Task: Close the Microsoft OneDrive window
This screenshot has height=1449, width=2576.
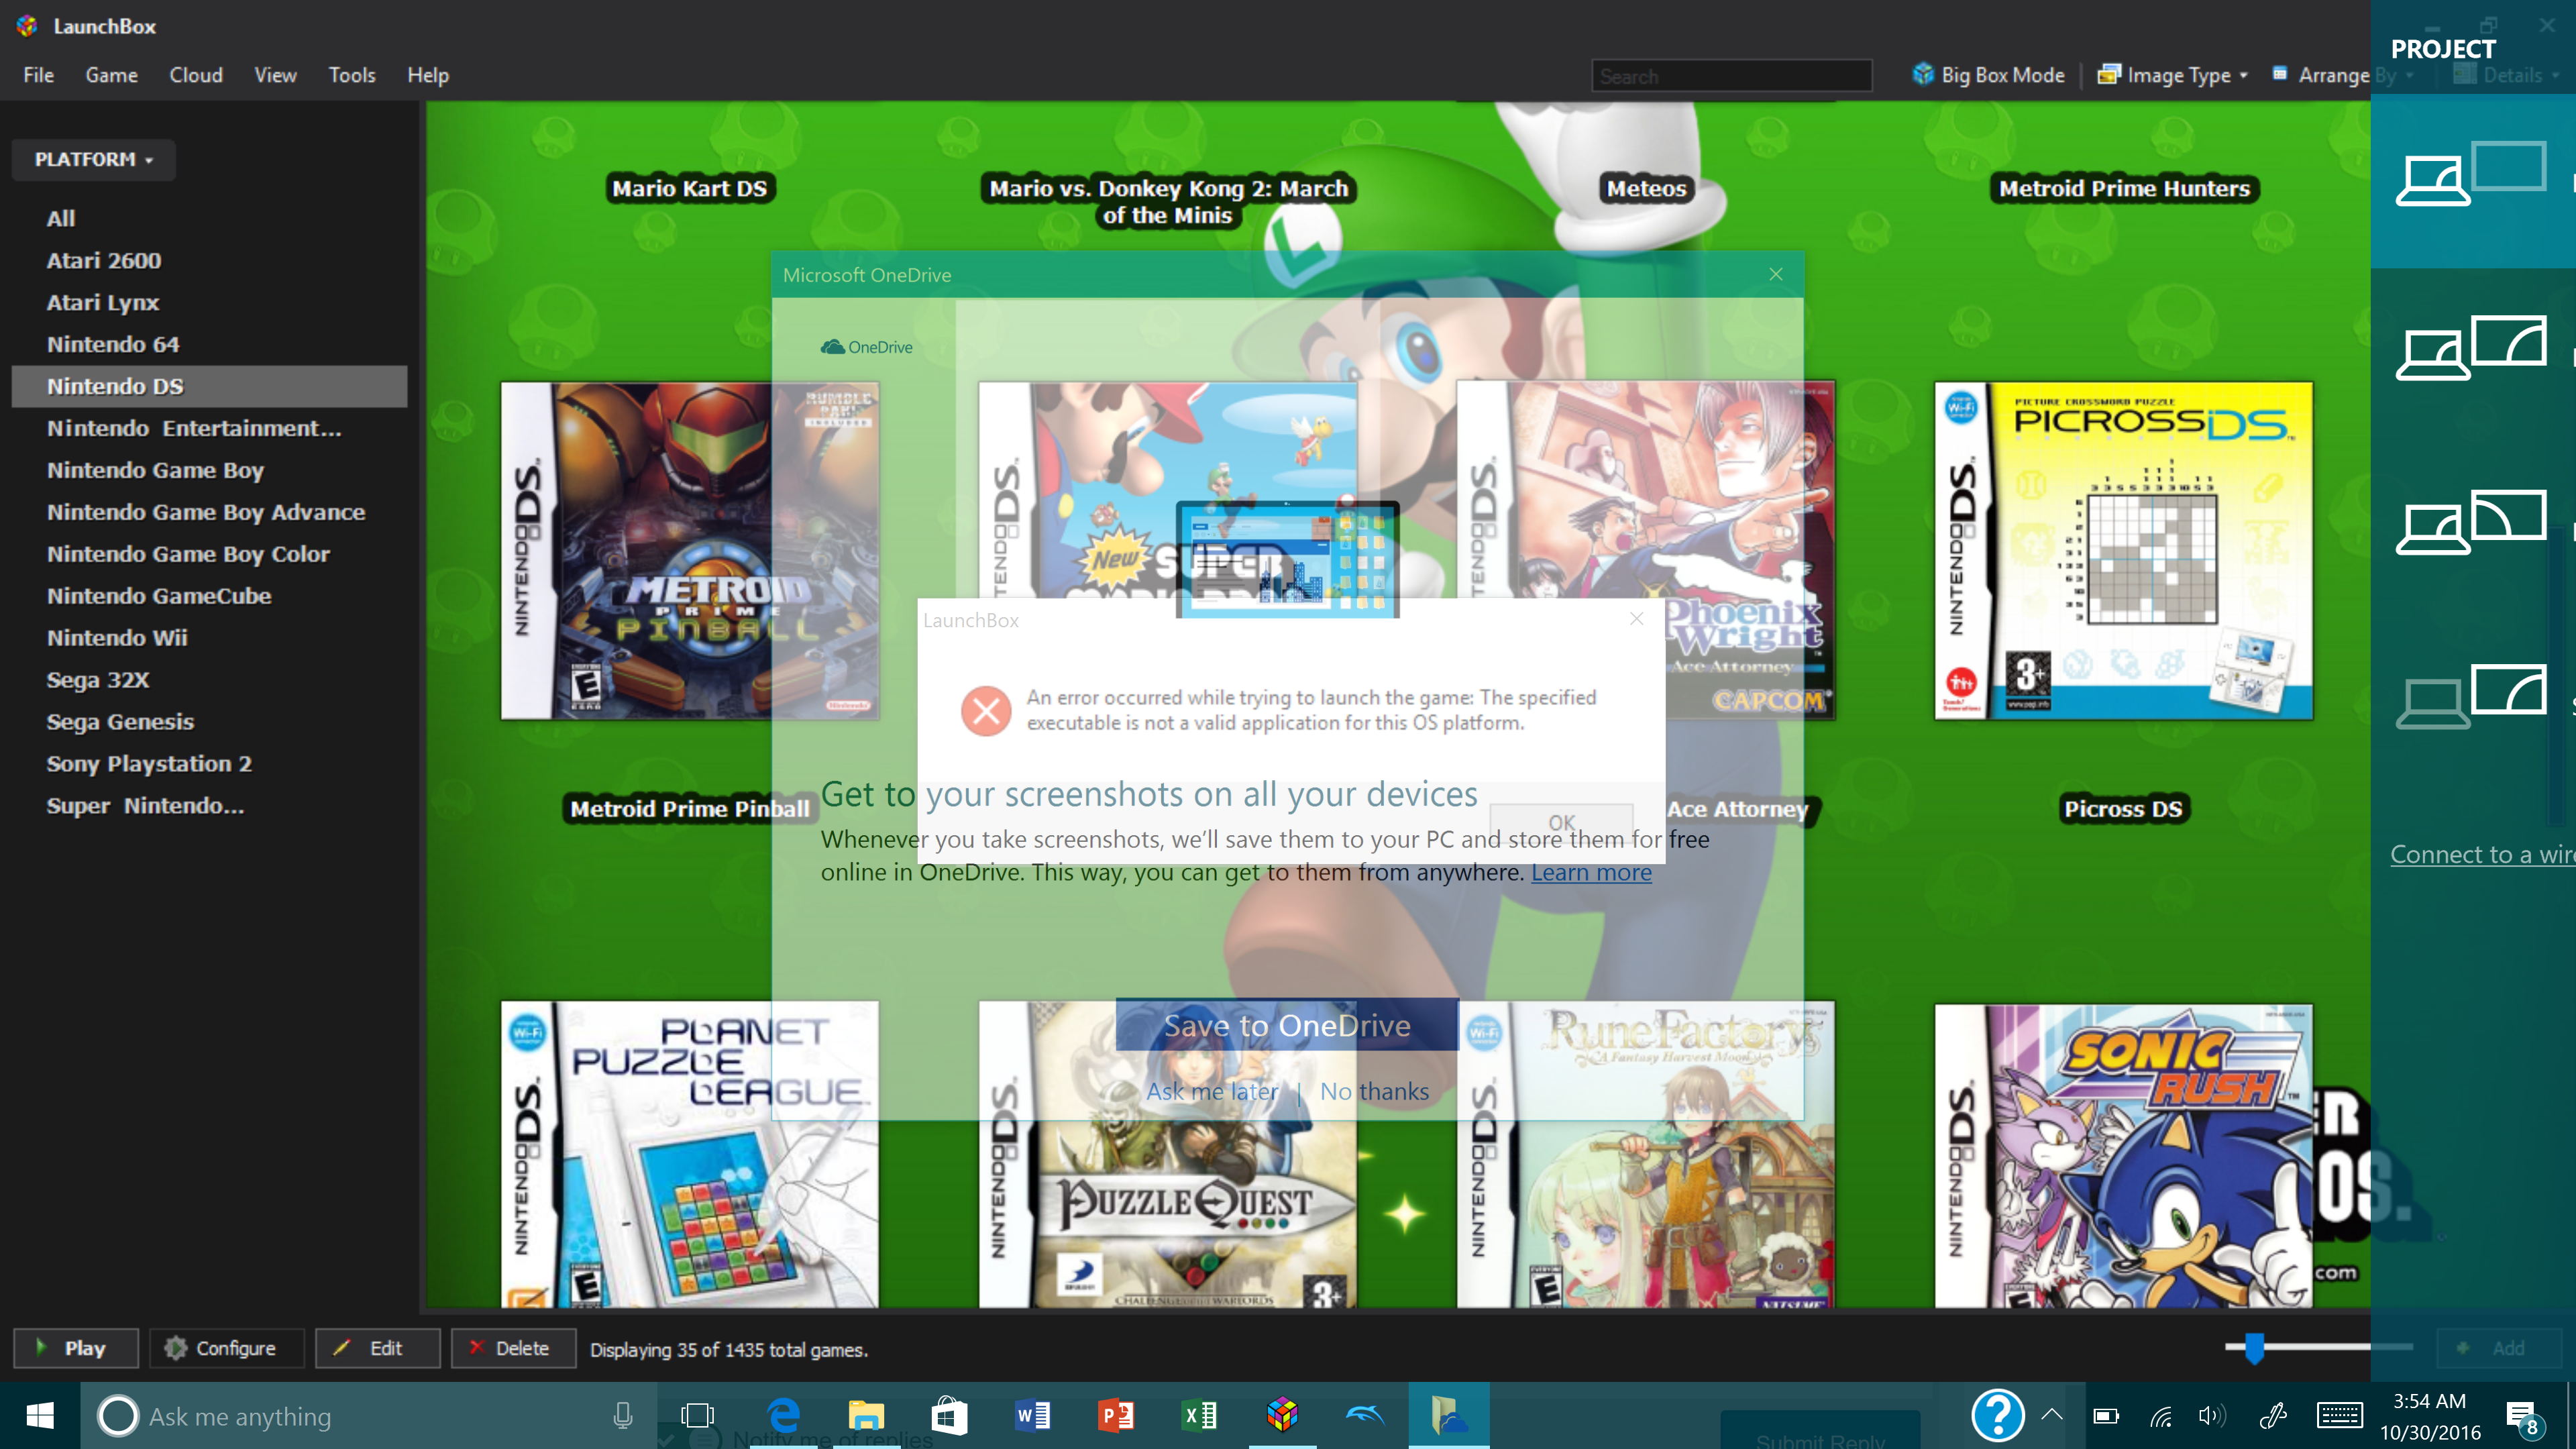Action: (x=1776, y=274)
